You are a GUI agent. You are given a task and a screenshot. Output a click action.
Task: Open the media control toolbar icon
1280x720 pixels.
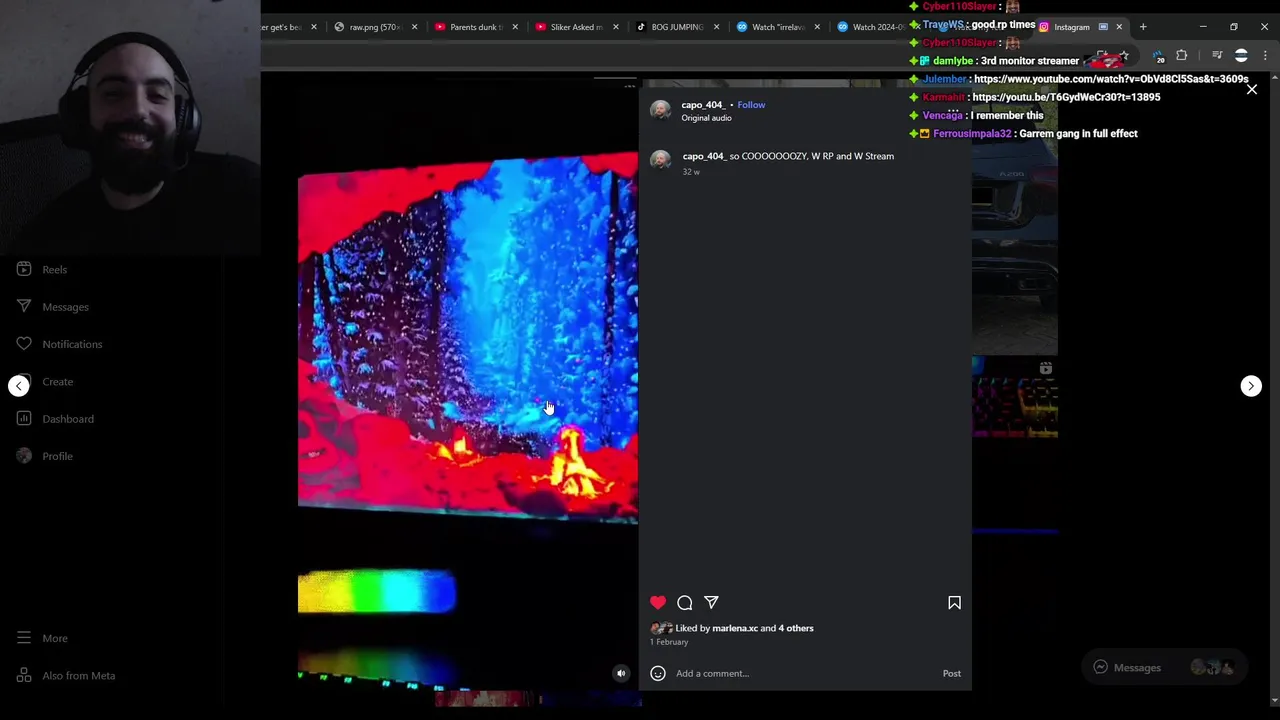(1217, 56)
